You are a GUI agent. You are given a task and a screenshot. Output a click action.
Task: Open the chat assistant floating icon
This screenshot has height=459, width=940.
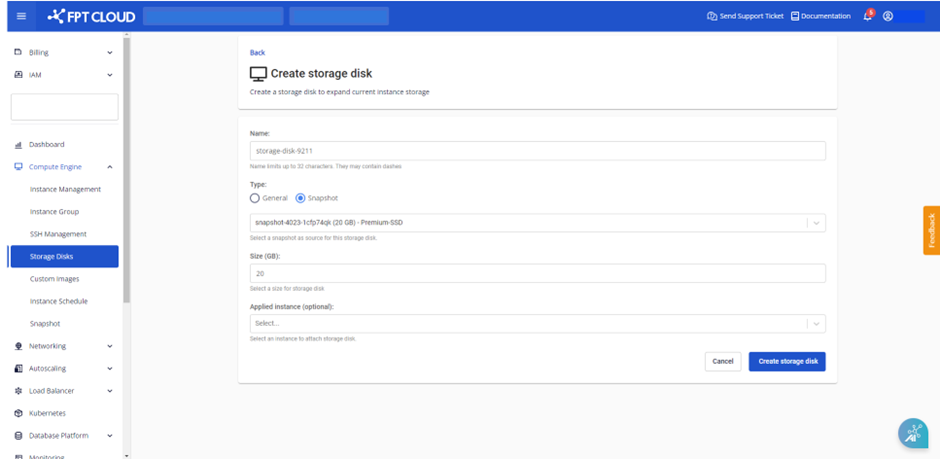[912, 432]
